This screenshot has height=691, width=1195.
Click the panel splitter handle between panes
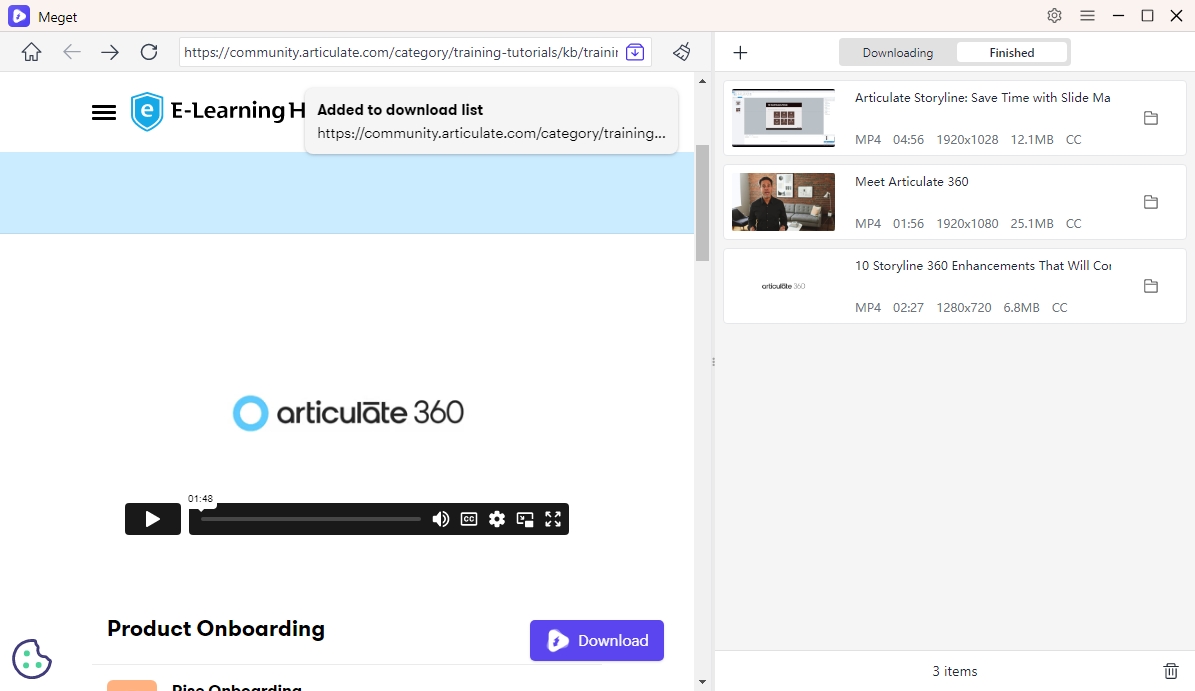pos(713,362)
